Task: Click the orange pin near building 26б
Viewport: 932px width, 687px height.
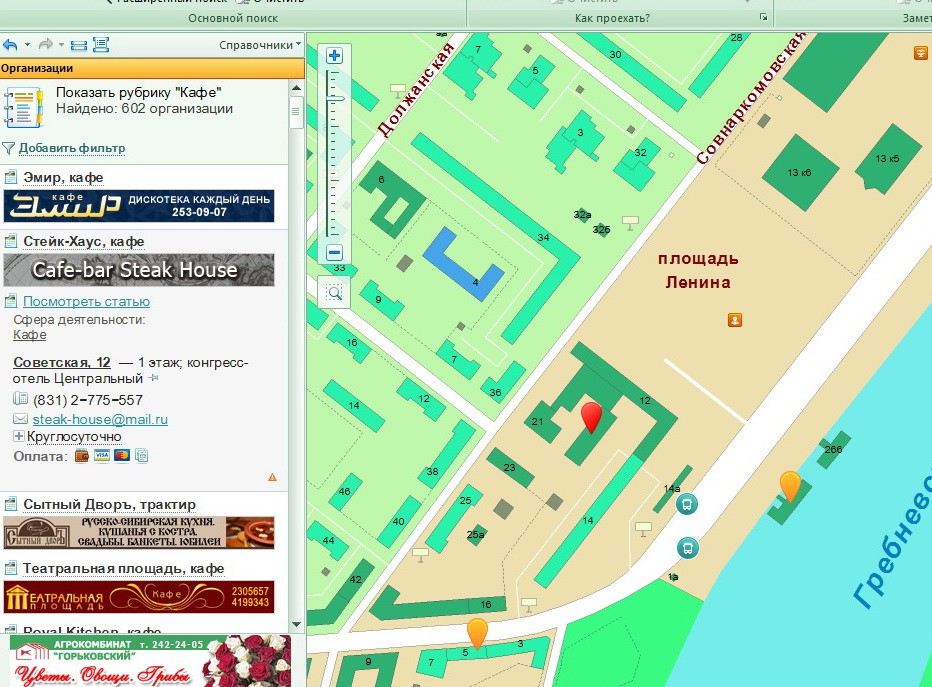Action: coord(790,487)
